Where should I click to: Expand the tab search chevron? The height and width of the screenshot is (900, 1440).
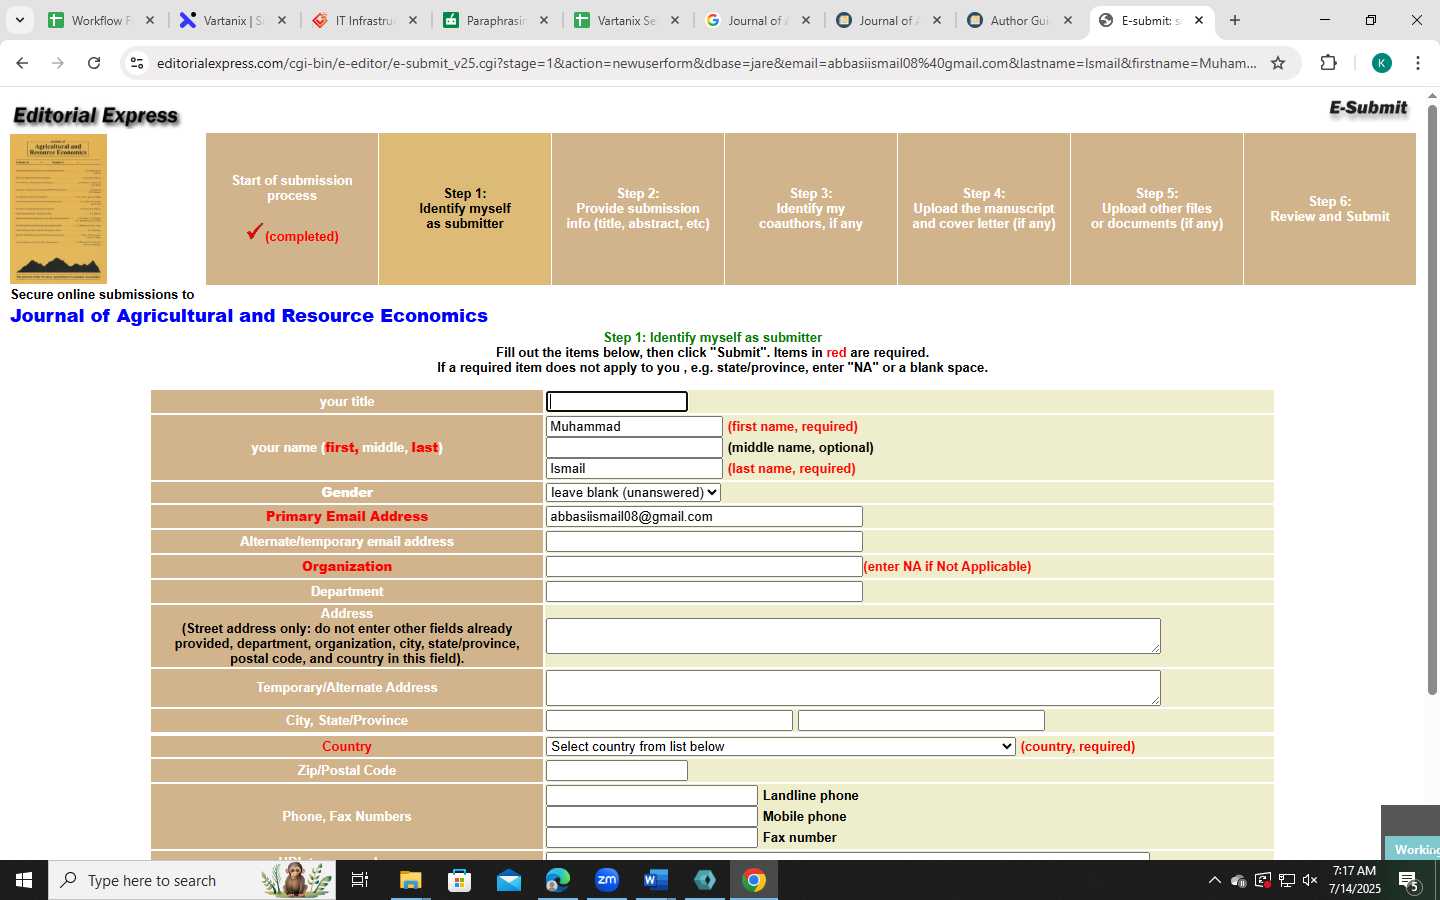19,20
